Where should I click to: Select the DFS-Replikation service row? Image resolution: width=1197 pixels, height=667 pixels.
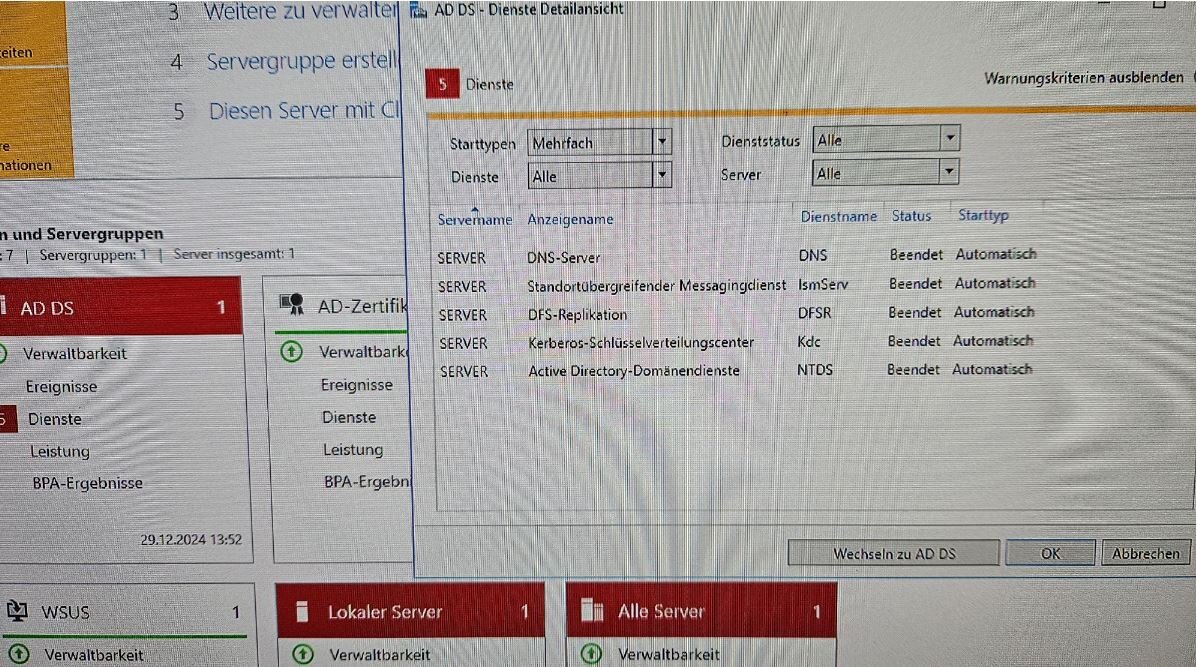pos(737,314)
